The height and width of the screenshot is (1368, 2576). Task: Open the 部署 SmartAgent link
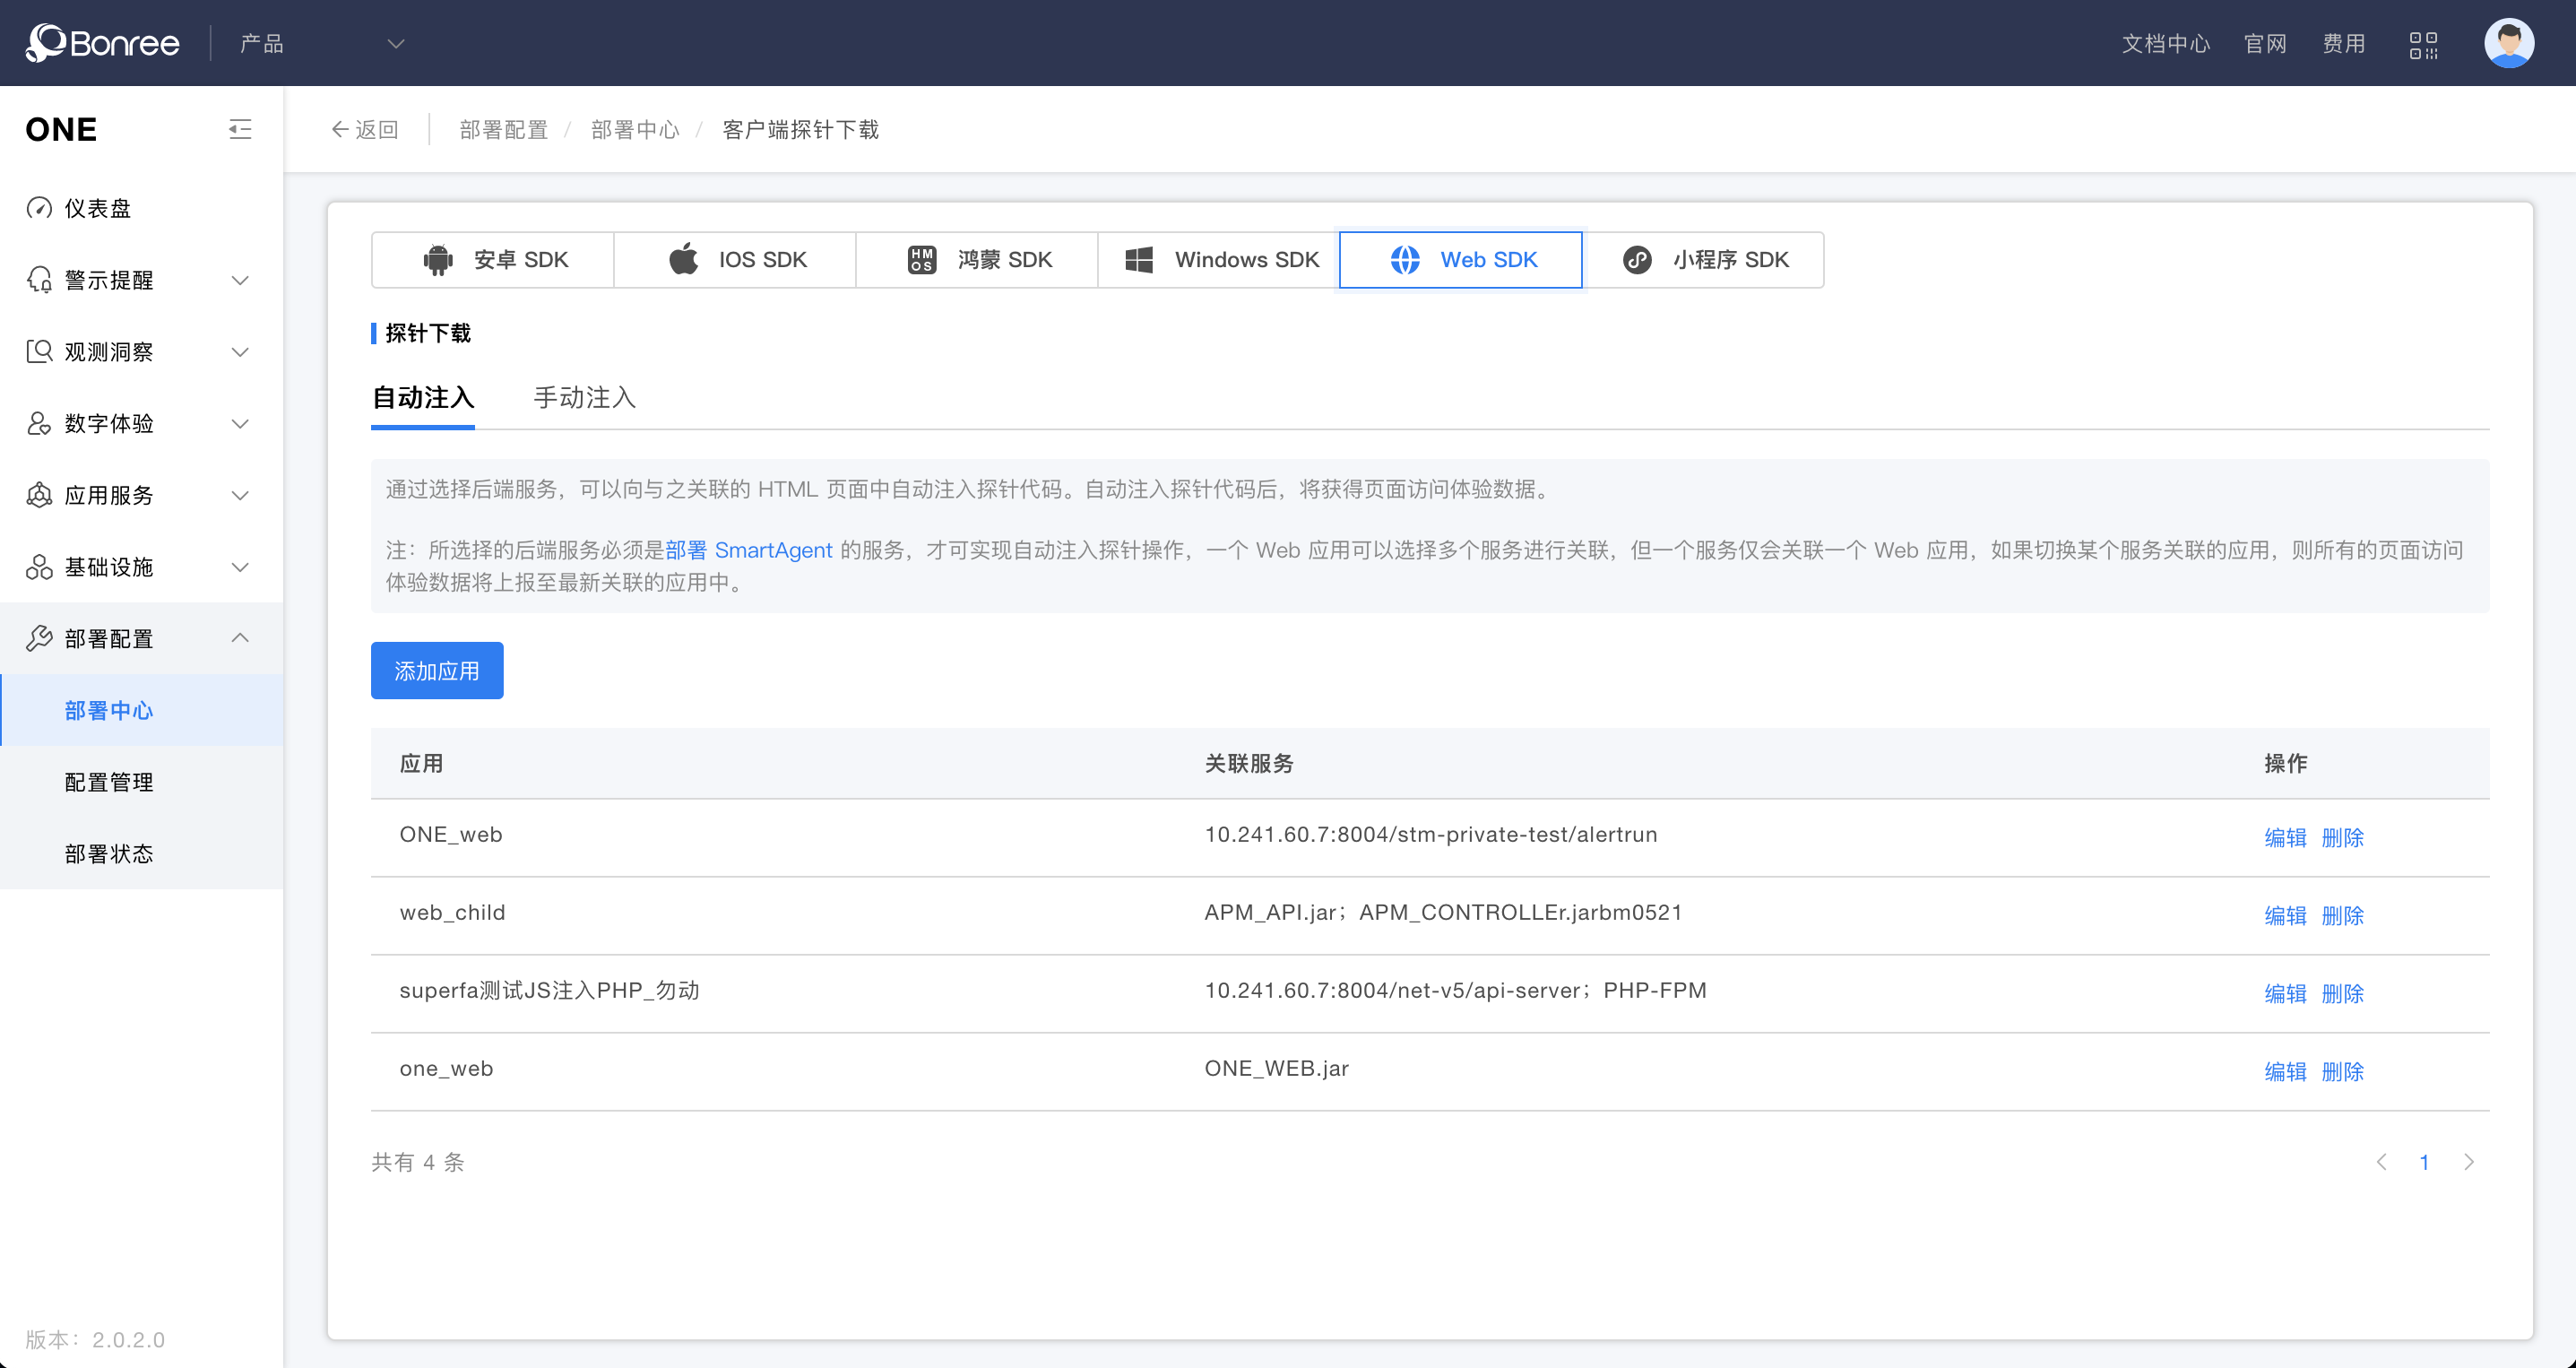point(748,550)
